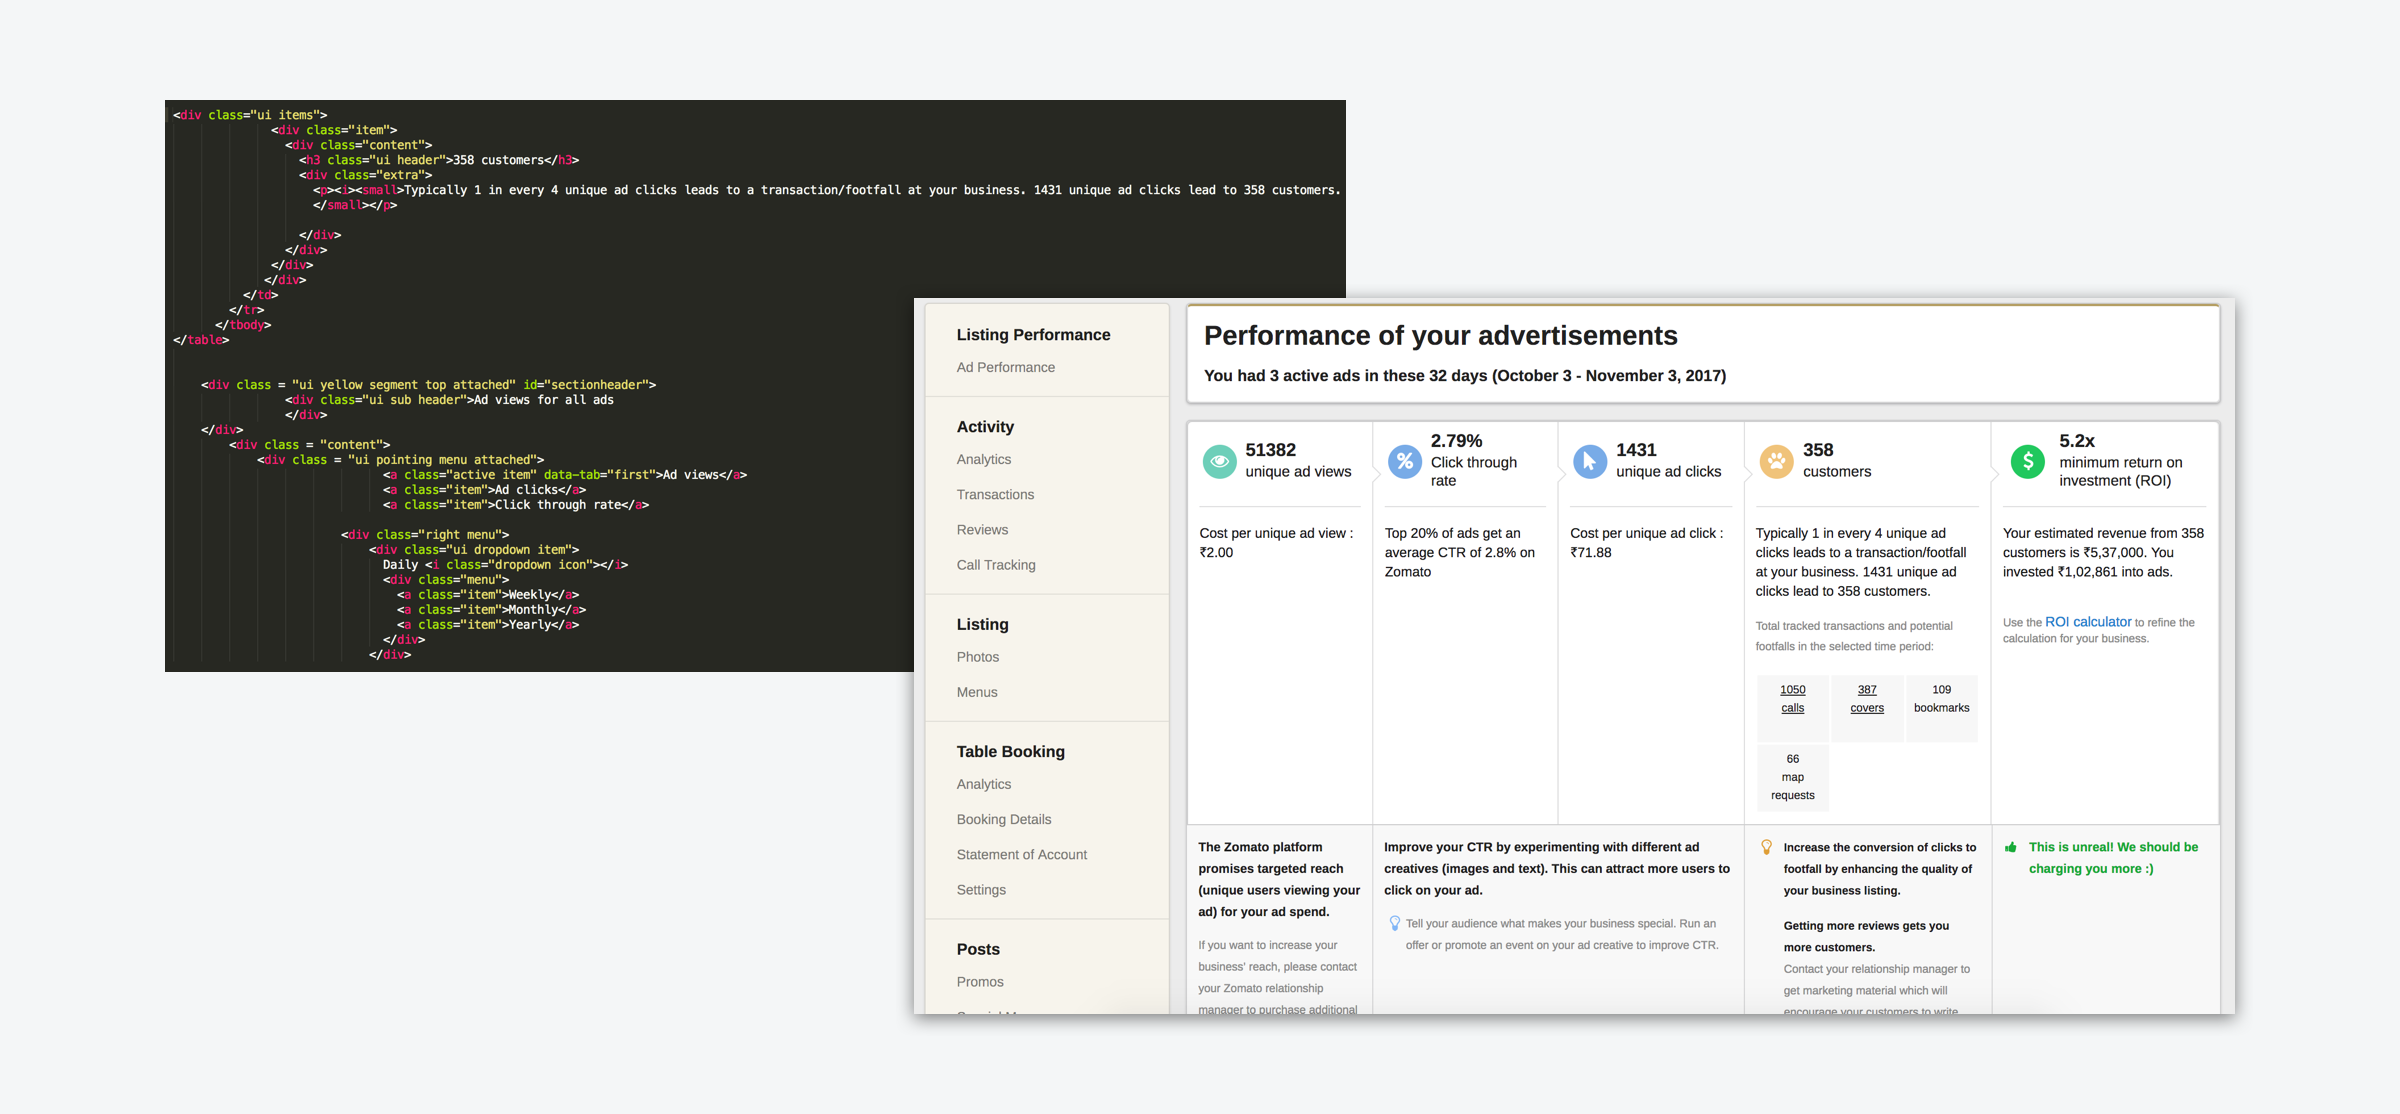Open Analytics under Activity
This screenshot has width=2400, height=1114.
pos(983,459)
